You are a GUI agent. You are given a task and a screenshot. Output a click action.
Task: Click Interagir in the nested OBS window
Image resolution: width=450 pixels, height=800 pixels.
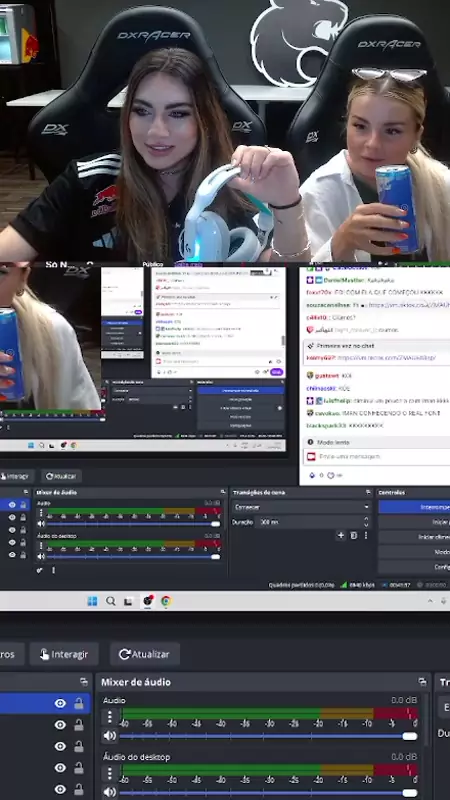(x=16, y=476)
